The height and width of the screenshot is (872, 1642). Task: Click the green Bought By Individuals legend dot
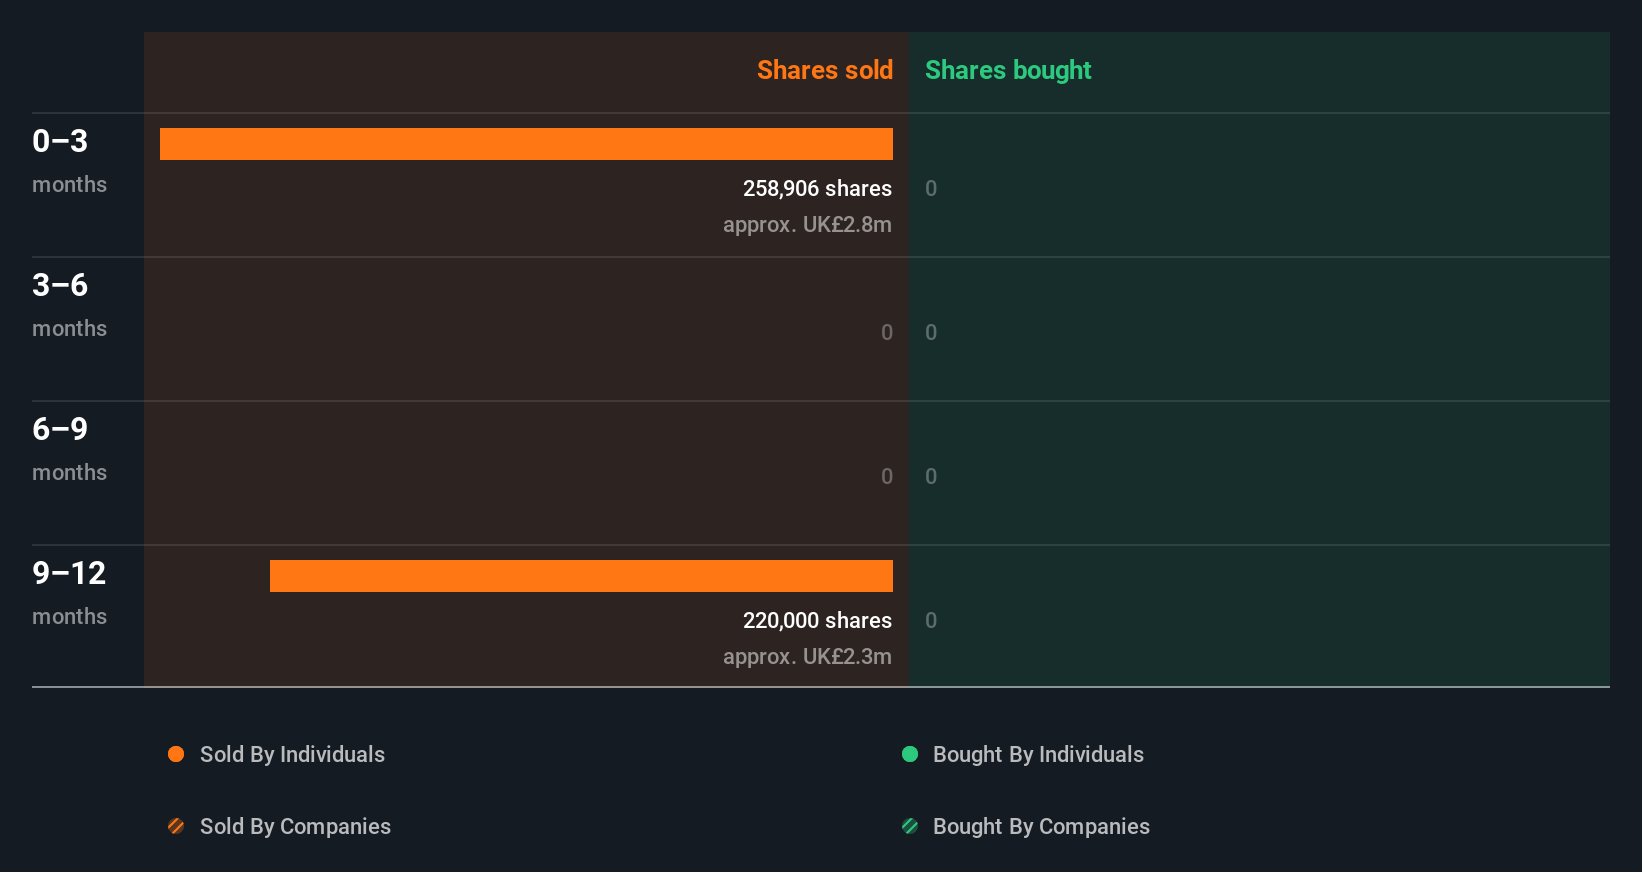coord(910,754)
